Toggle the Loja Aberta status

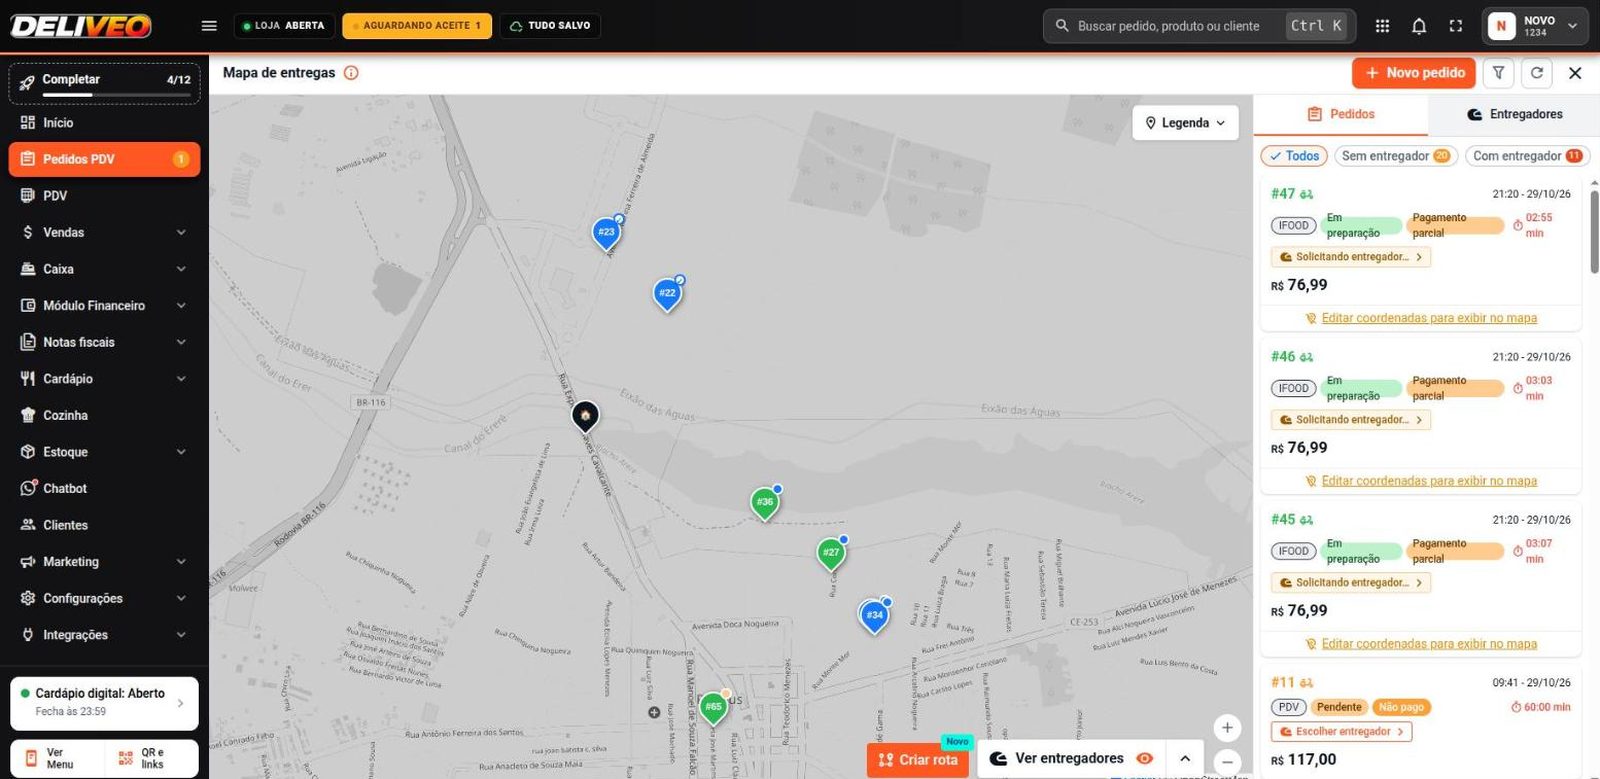283,26
